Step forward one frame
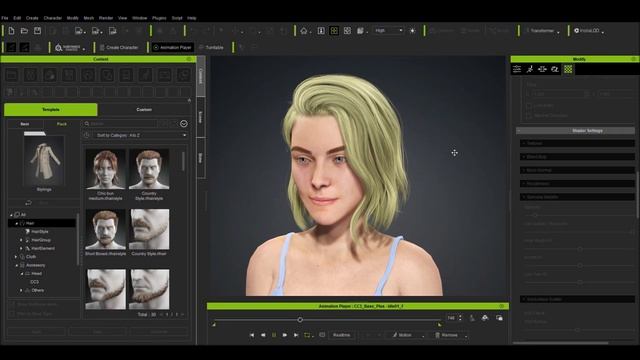The width and height of the screenshot is (640, 360). [285, 335]
